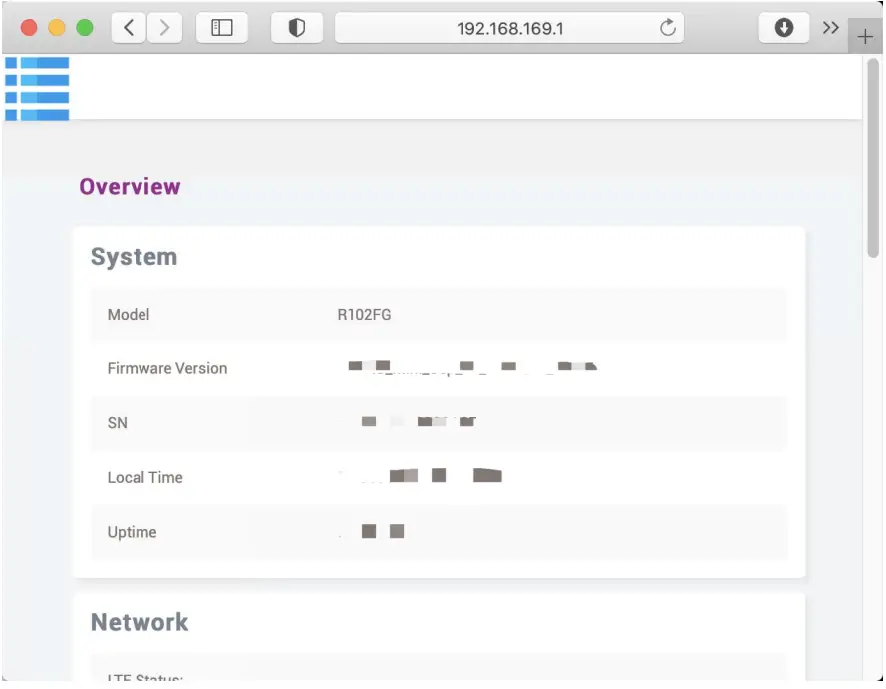Image resolution: width=886 pixels, height=689 pixels.
Task: Show the Safari sidebar
Action: 222,28
